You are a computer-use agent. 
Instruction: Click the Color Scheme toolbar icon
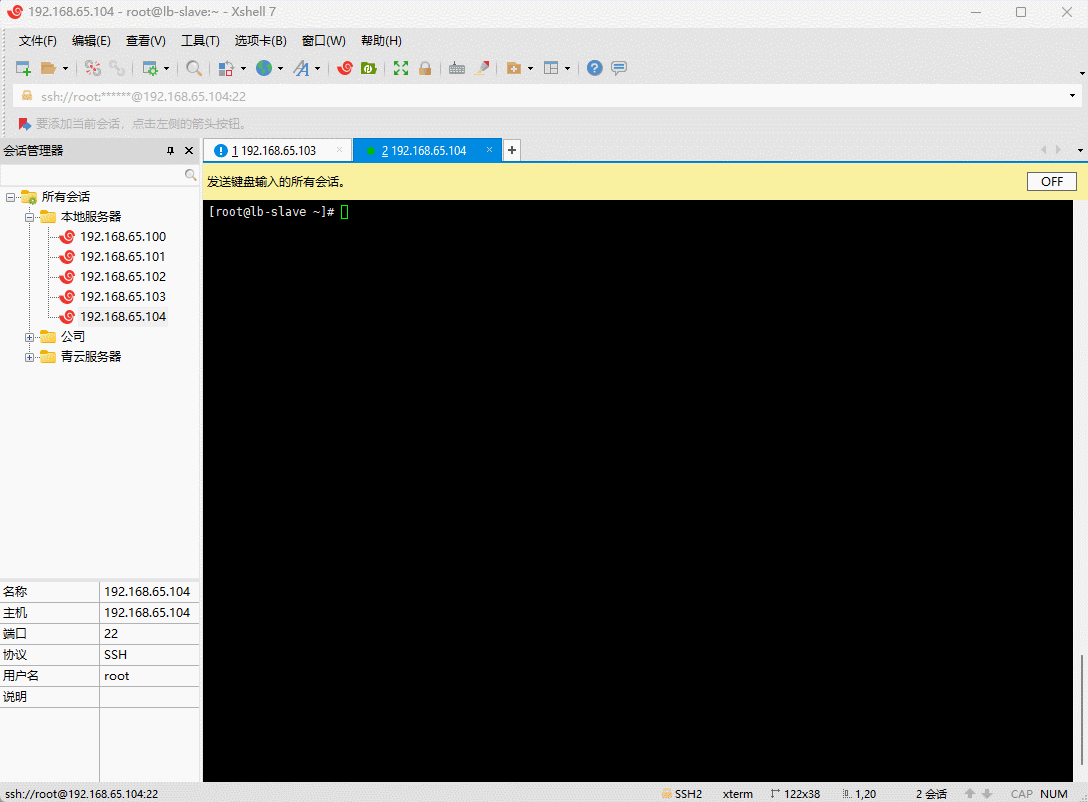click(x=226, y=68)
